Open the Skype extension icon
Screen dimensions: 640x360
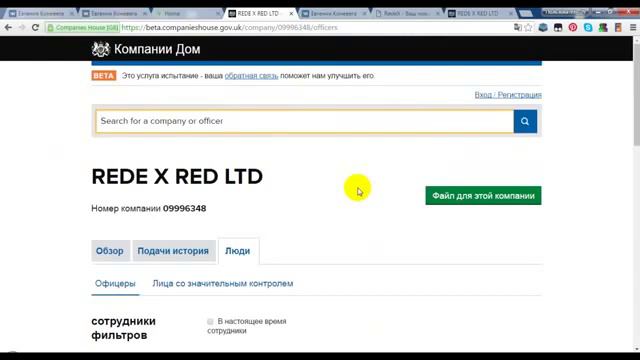[x=588, y=27]
